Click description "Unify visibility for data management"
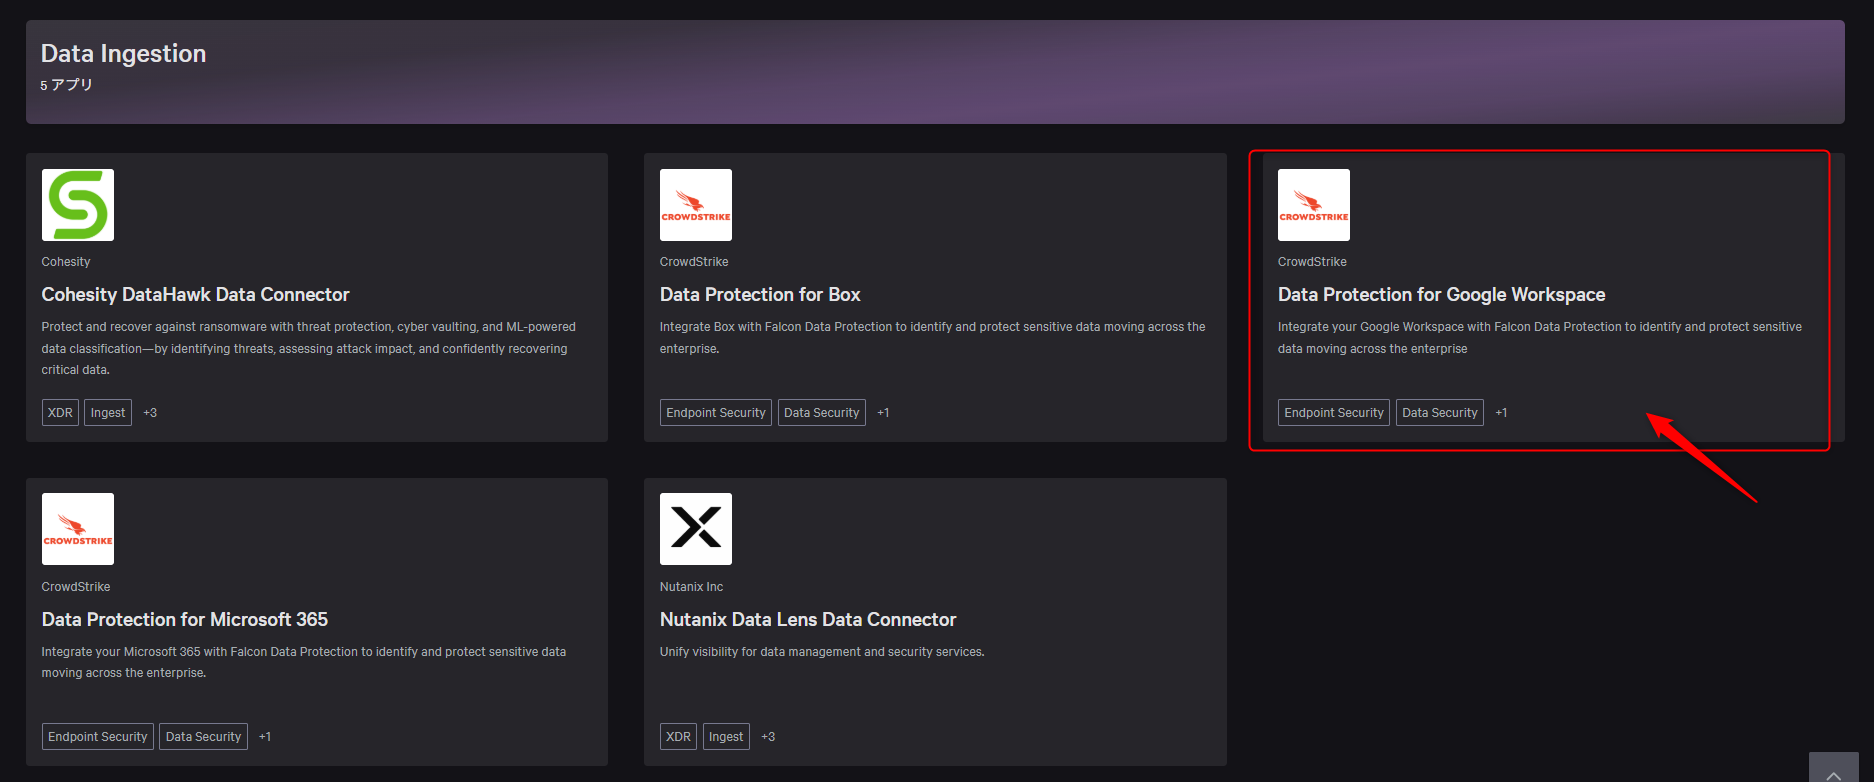 [822, 651]
